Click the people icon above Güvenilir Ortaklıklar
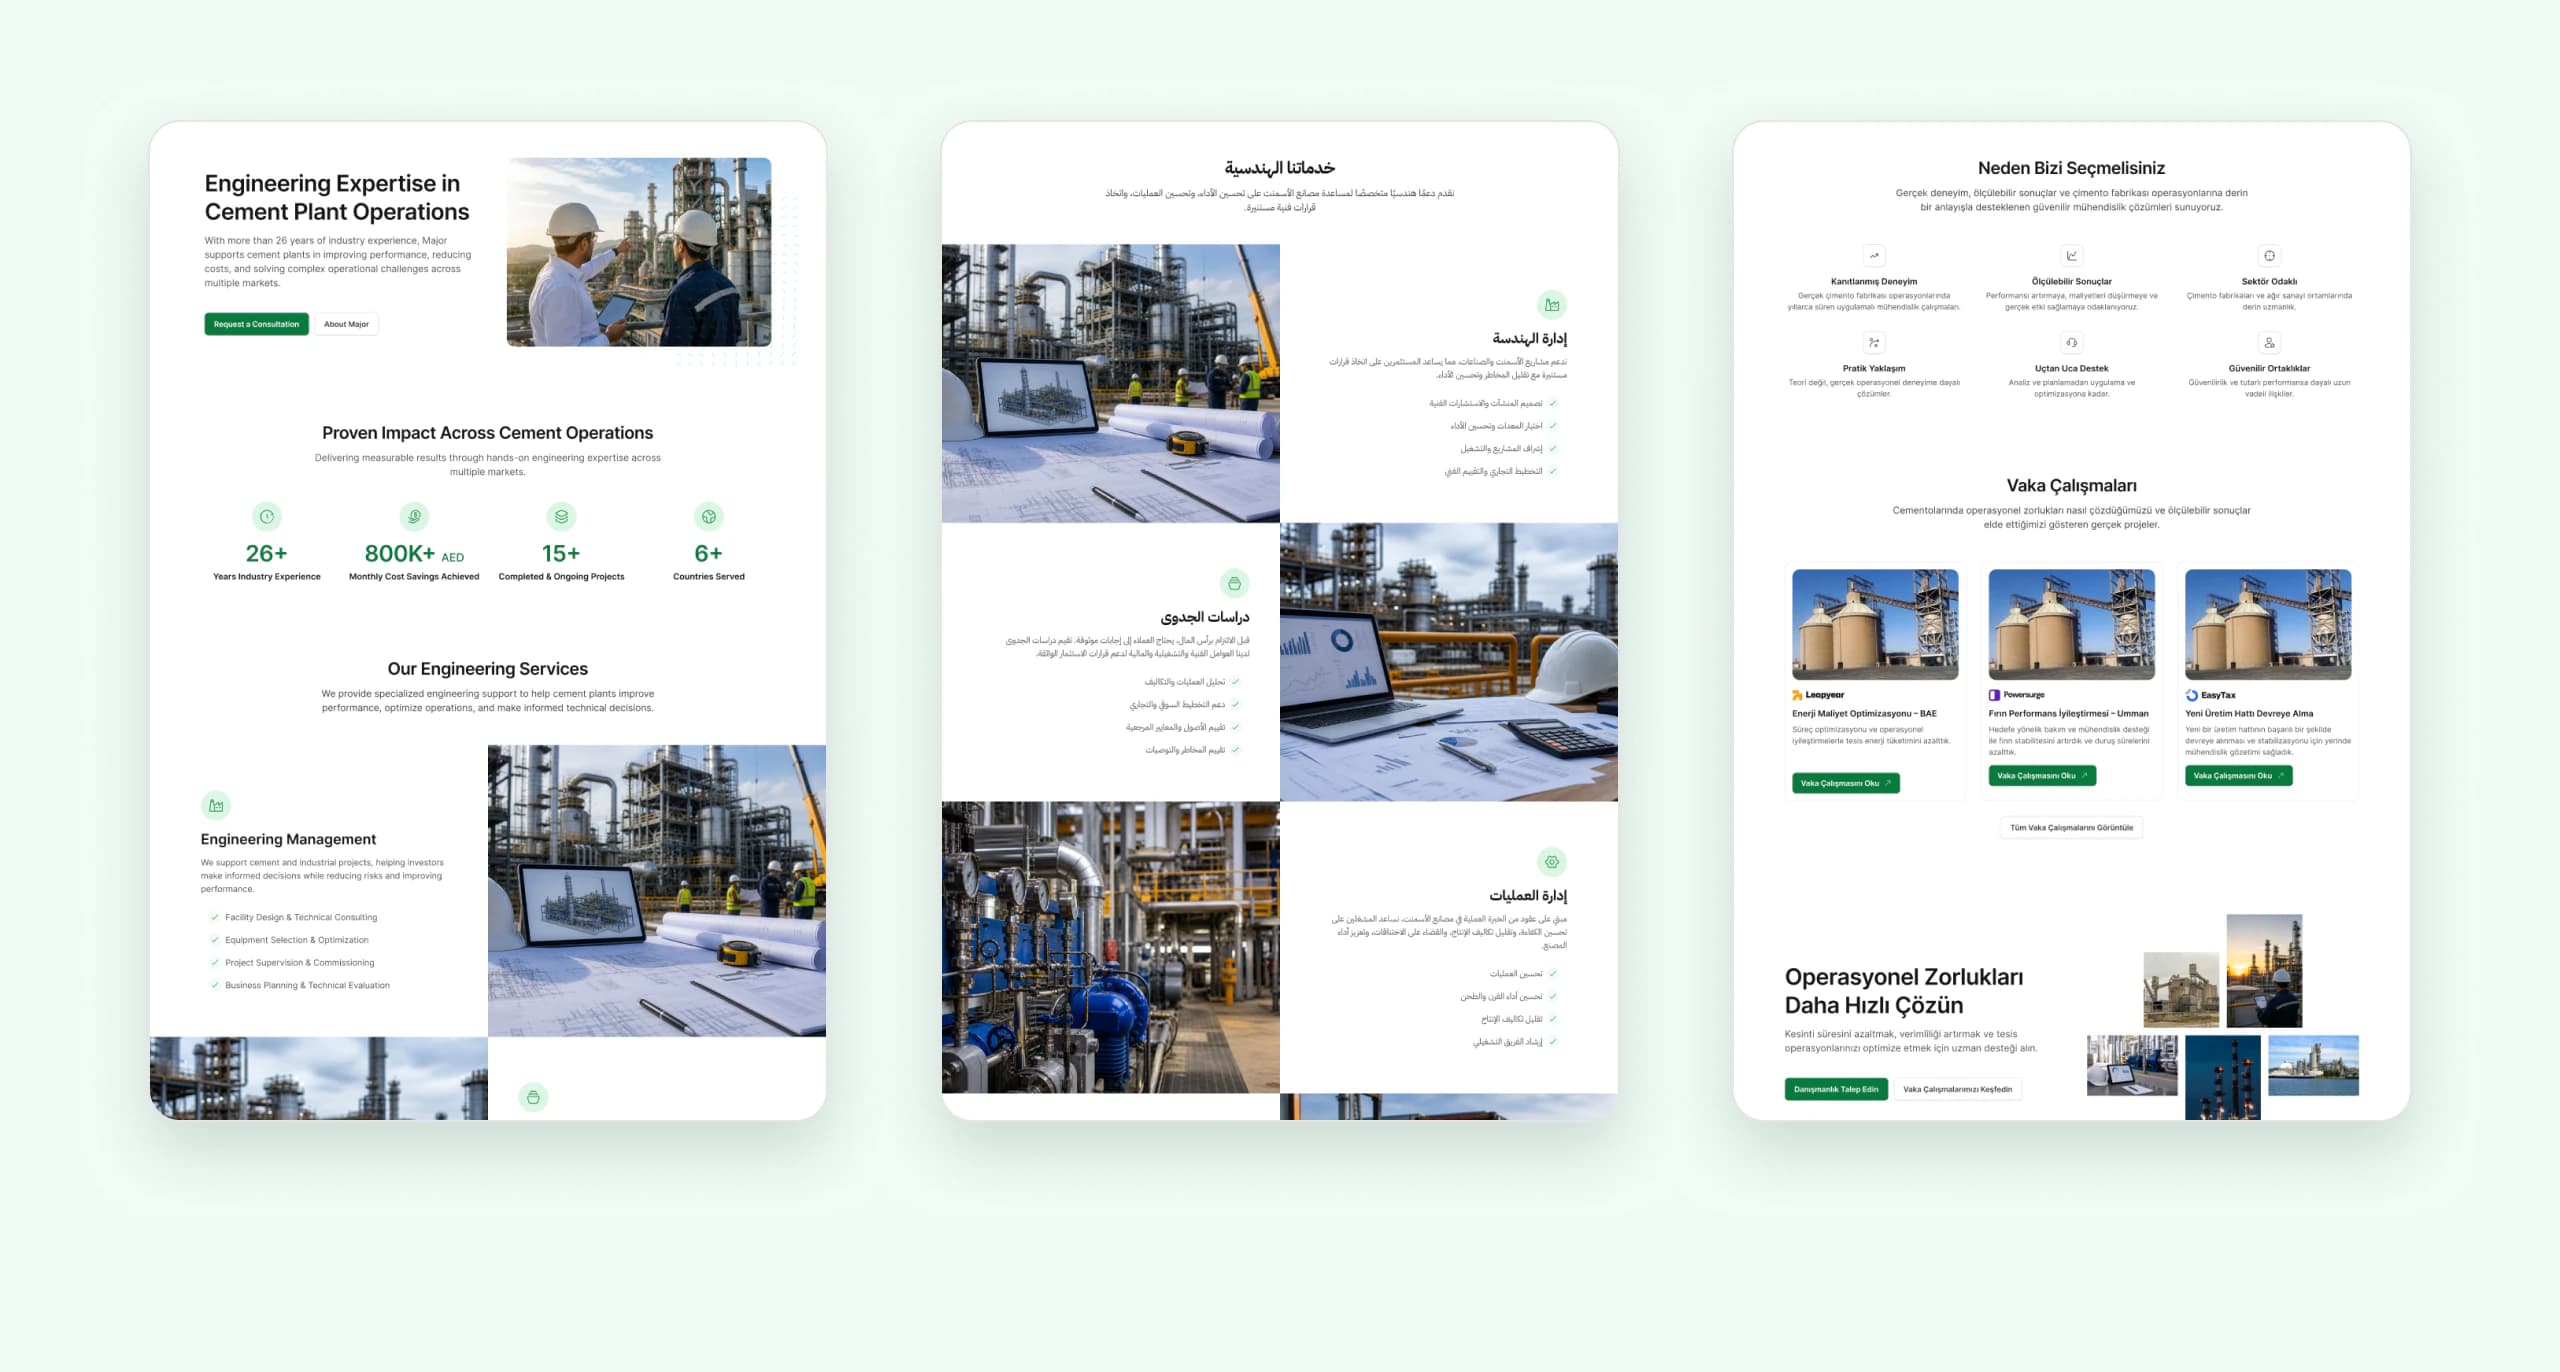Screen dimensions: 2560x1372 click(2269, 343)
